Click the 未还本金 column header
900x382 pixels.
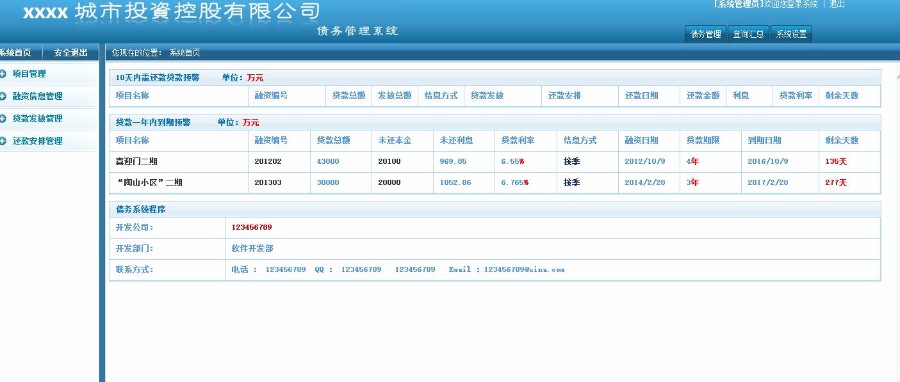(395, 141)
